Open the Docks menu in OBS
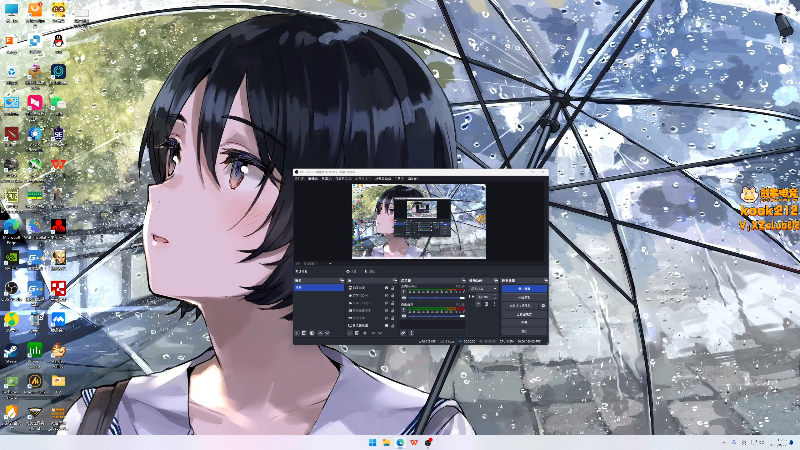 343,179
